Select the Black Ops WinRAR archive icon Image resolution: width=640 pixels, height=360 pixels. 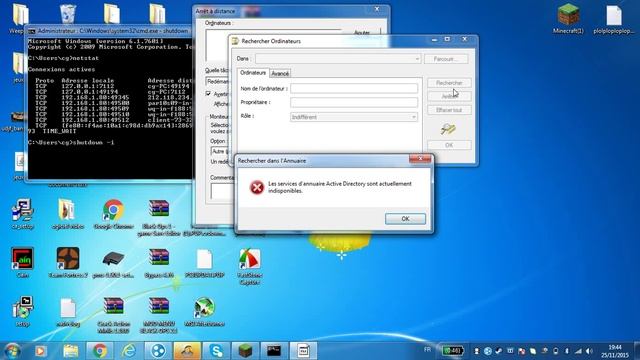pyautogui.click(x=159, y=218)
